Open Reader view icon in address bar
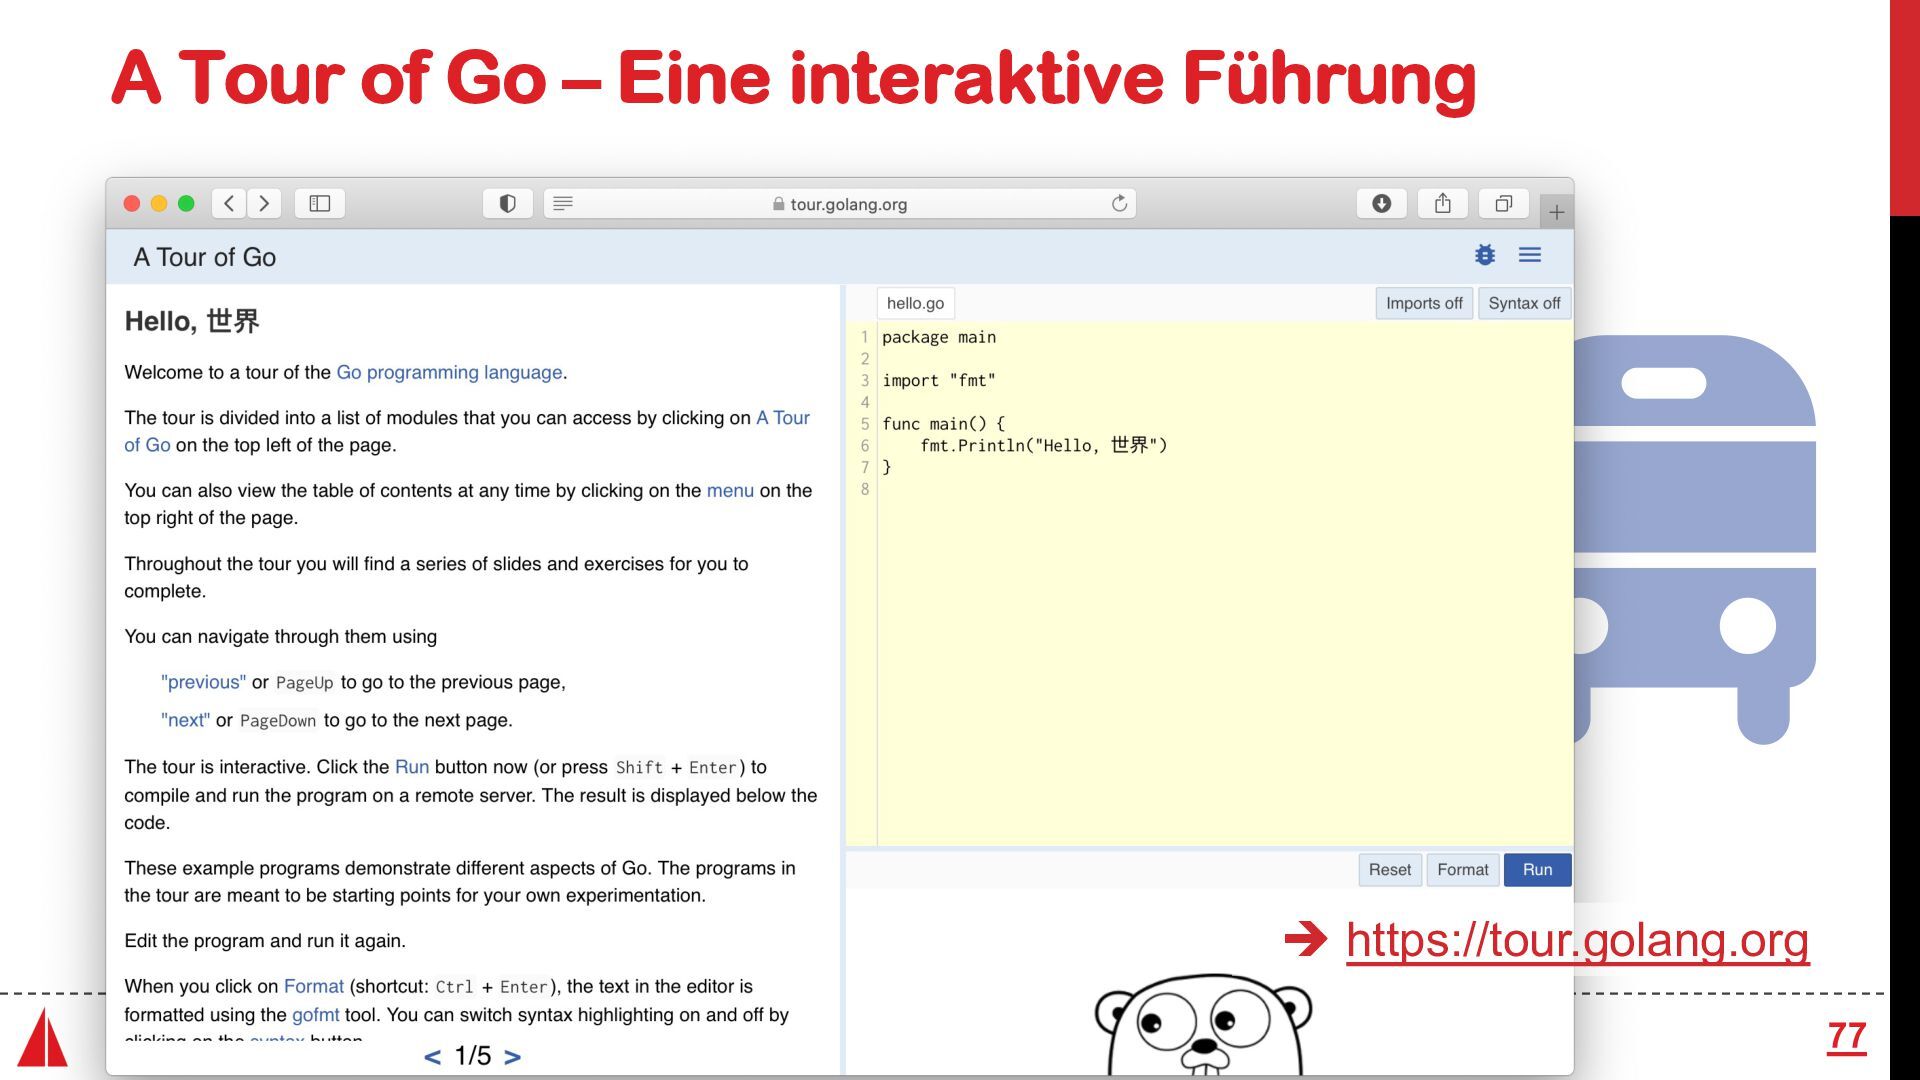Viewport: 1920px width, 1080px height. click(x=563, y=203)
